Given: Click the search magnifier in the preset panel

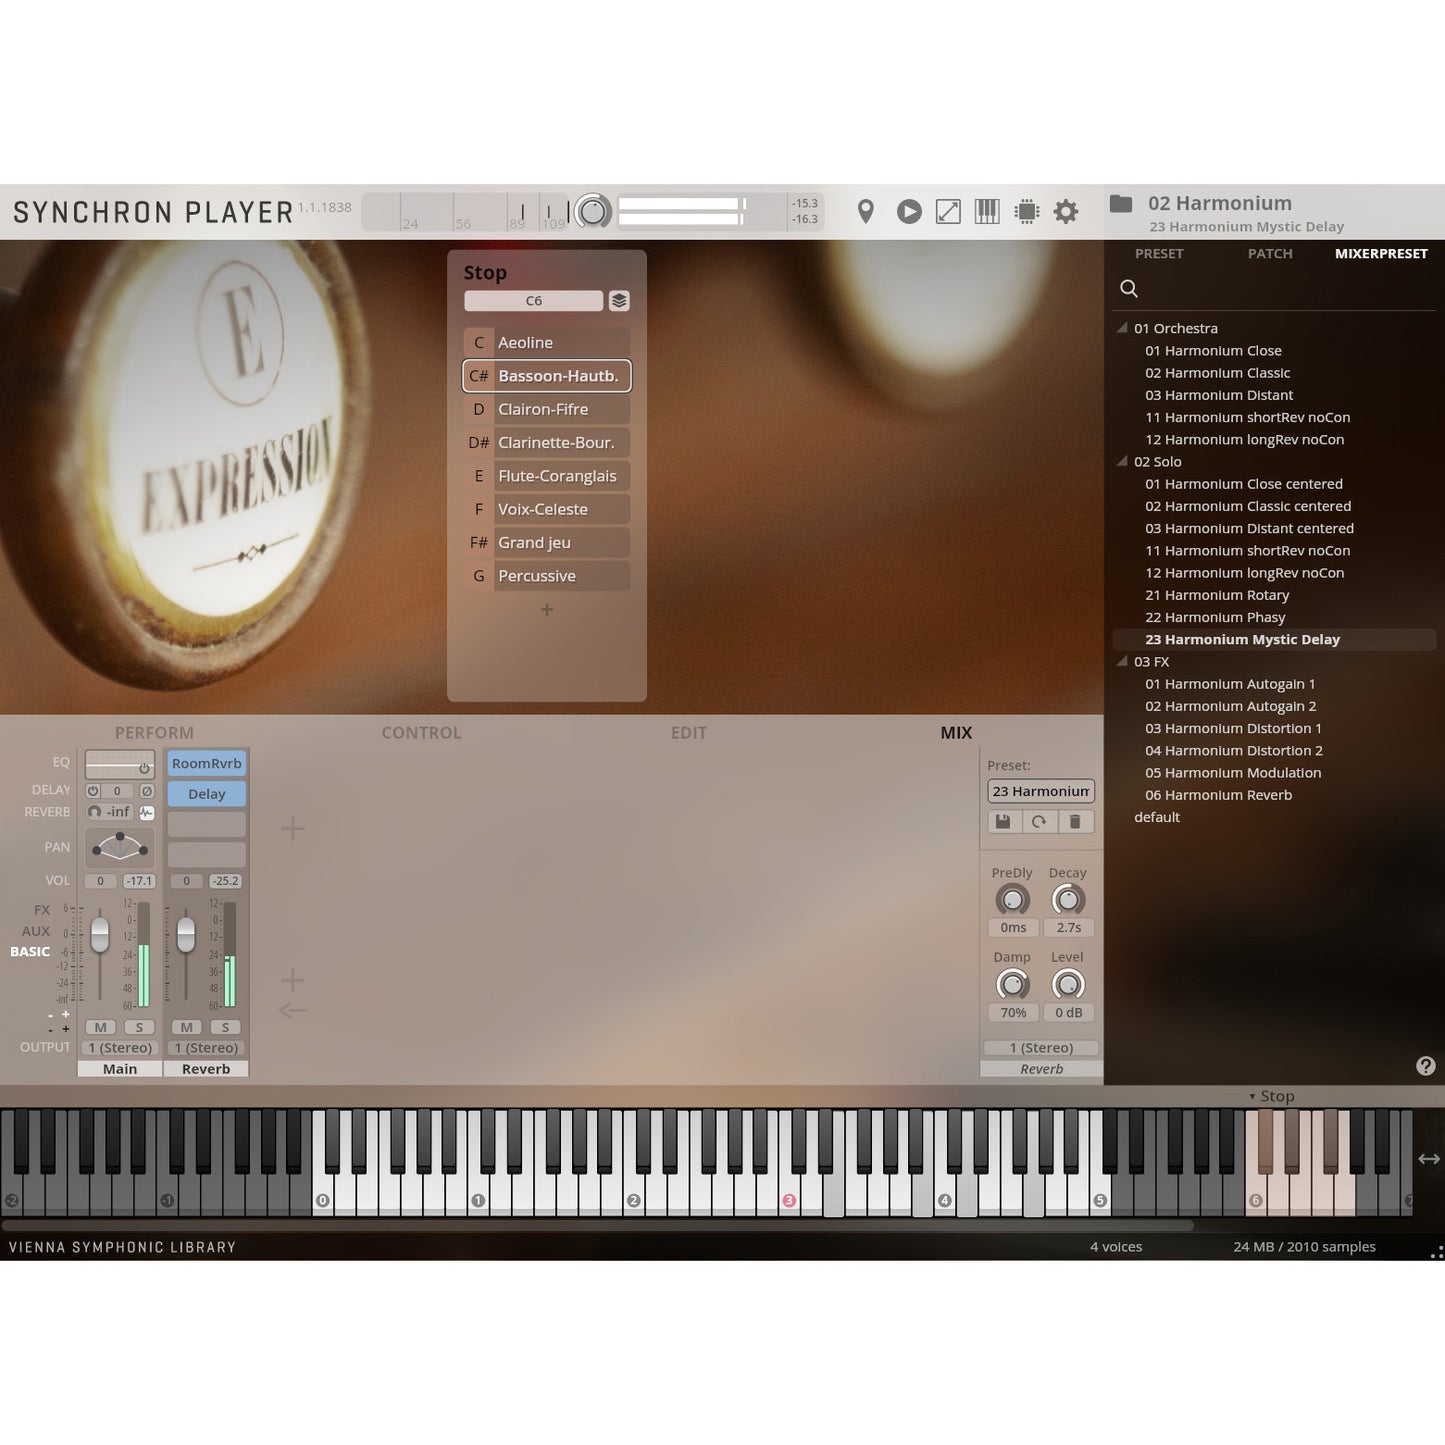Looking at the screenshot, I should tap(1129, 289).
